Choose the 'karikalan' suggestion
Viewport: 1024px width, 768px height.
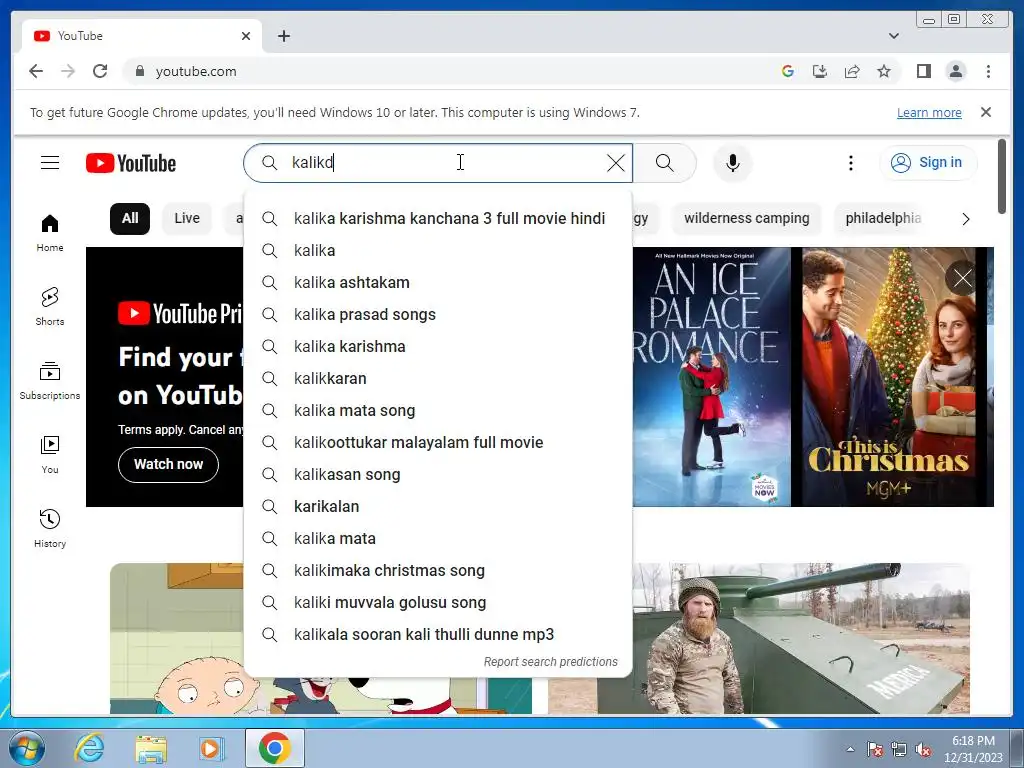click(x=438, y=506)
